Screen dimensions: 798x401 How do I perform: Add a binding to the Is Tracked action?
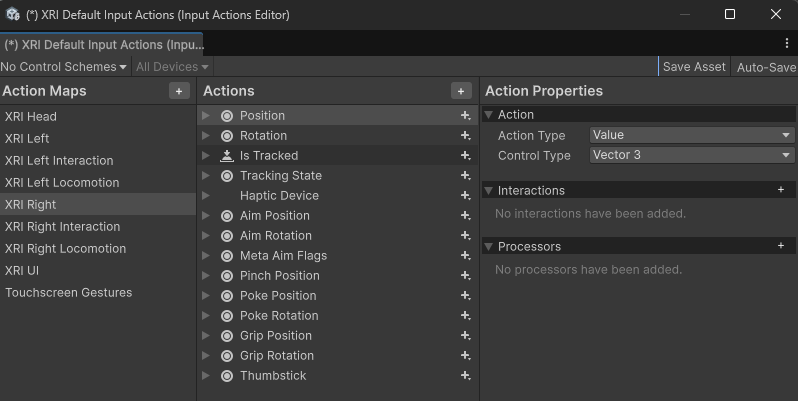tap(465, 156)
